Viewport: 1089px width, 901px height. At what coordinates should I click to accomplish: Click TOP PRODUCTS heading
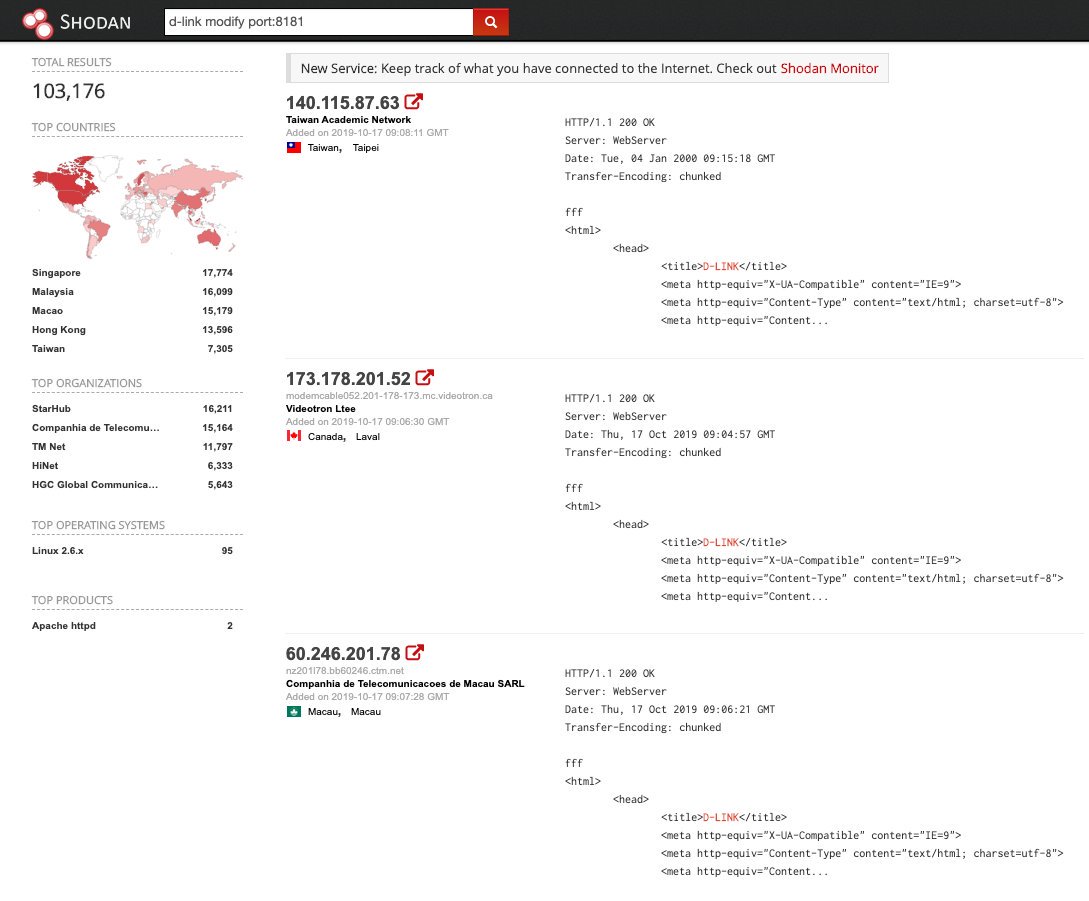coord(72,600)
